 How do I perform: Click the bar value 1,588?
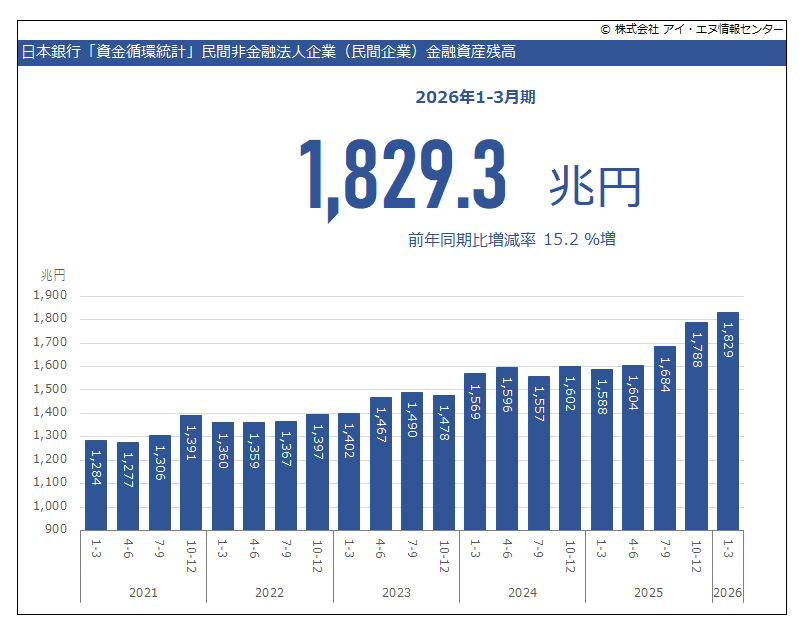602,397
